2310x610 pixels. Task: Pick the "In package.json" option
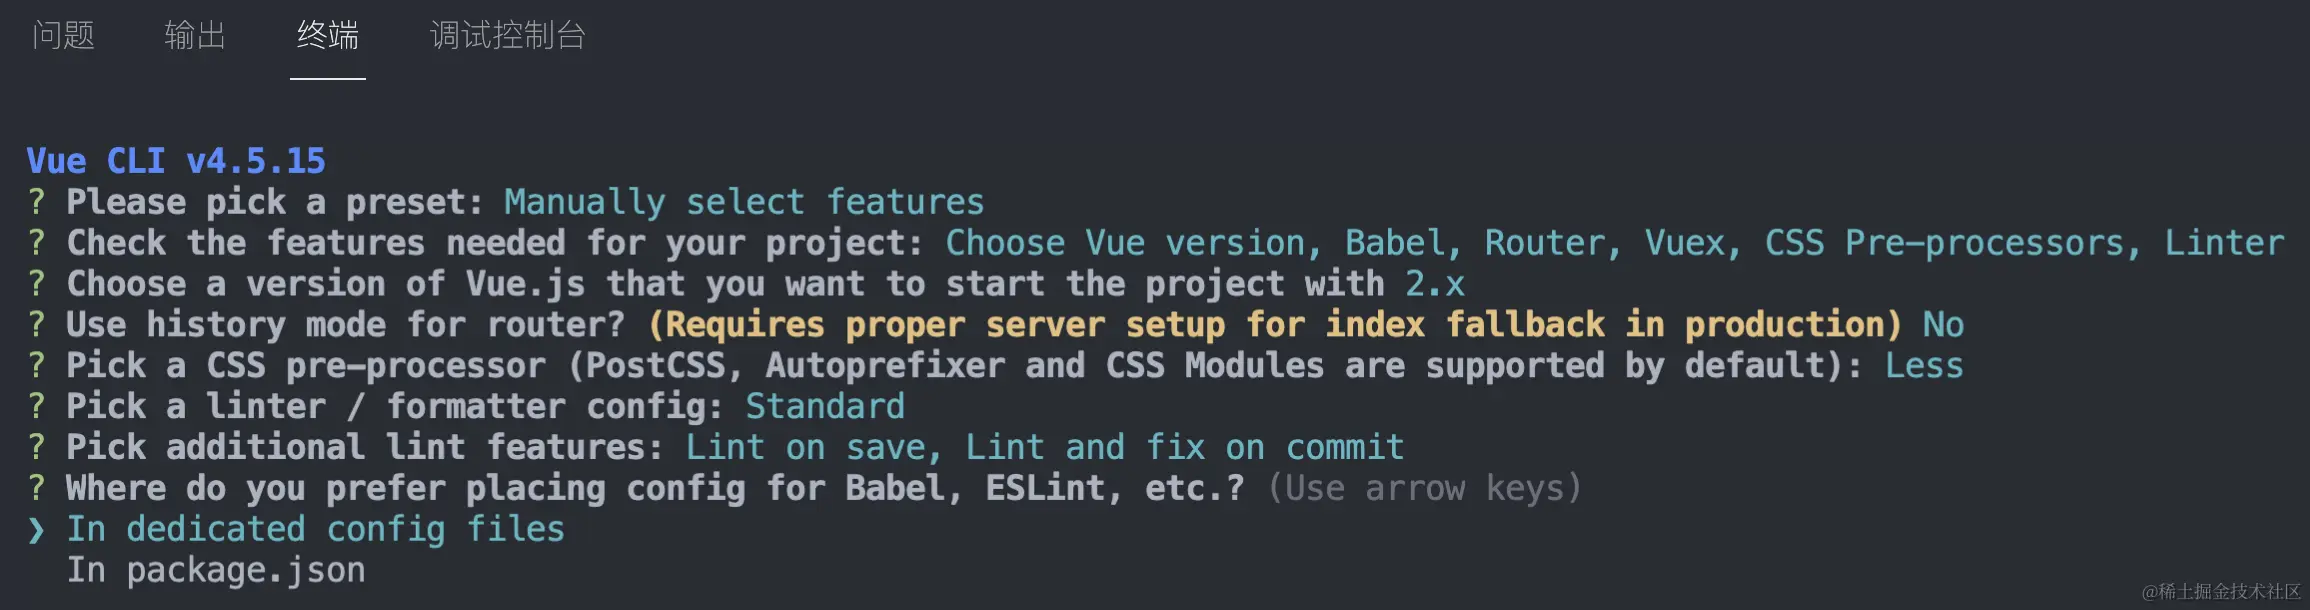(215, 570)
